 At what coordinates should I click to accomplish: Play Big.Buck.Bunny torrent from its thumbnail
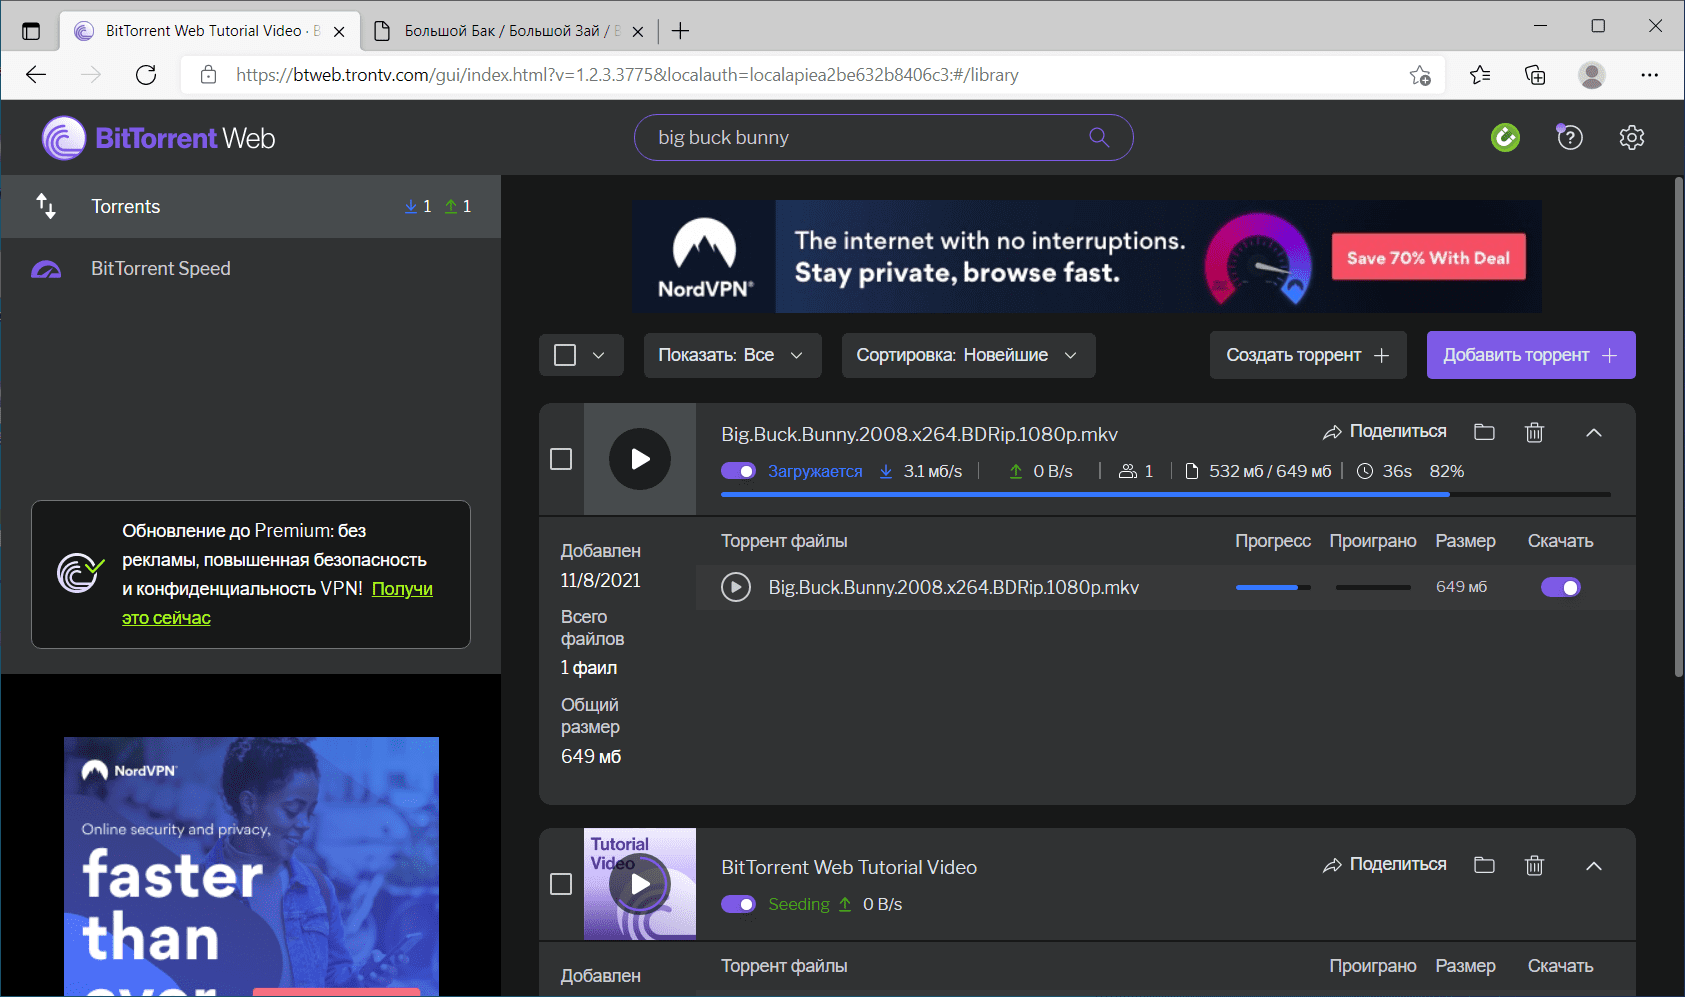[640, 459]
